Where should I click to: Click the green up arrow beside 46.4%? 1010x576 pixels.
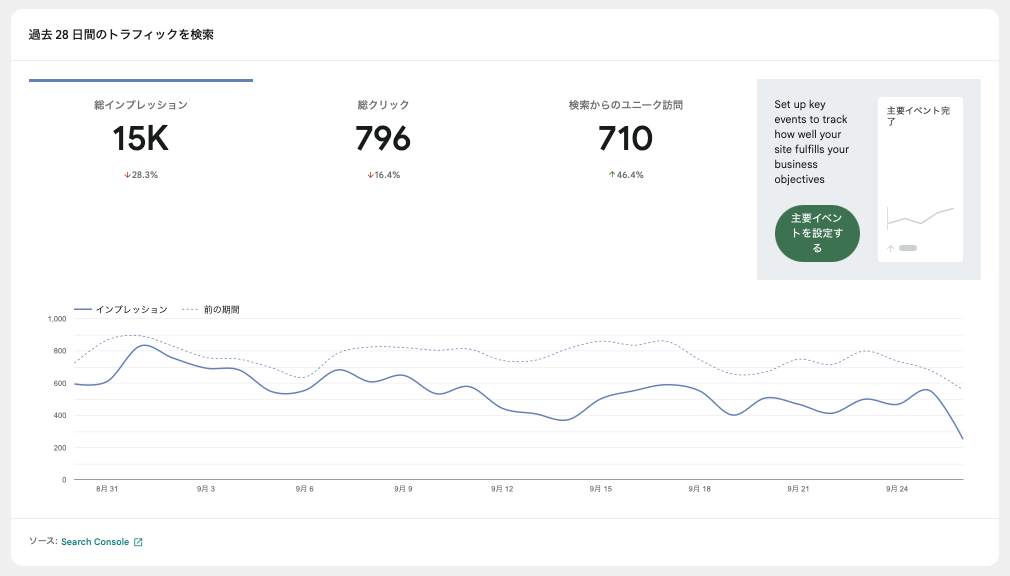tap(611, 175)
